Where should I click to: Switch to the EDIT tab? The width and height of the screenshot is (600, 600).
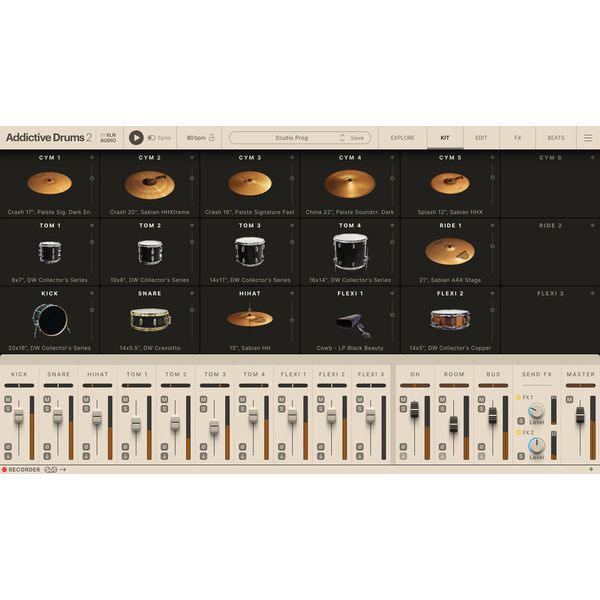[481, 138]
